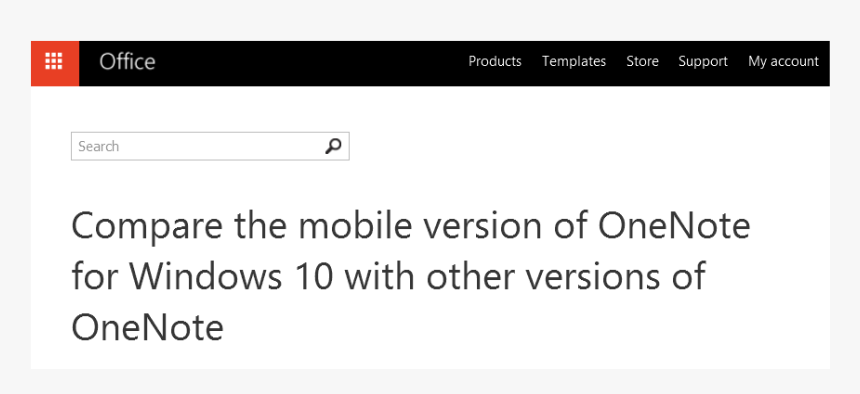Image resolution: width=860 pixels, height=394 pixels.
Task: Submit search via the search glass button
Action: (333, 147)
